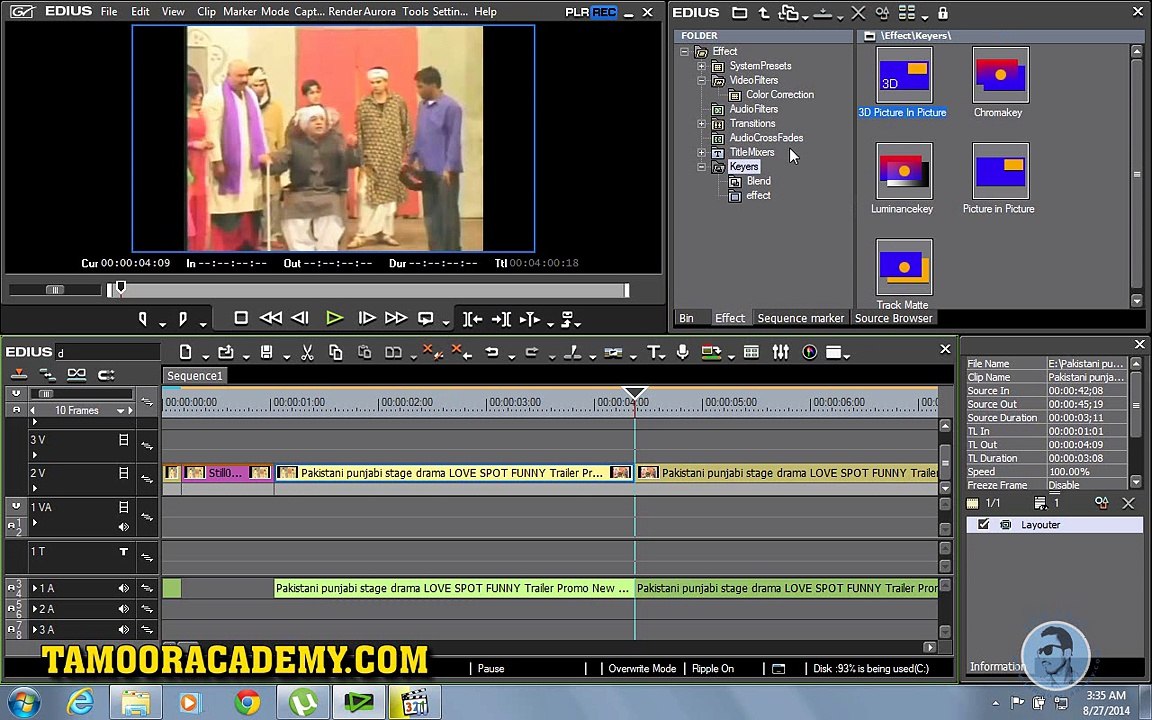The height and width of the screenshot is (720, 1152).
Task: Toggle the 1 VA track audio speaker
Action: coord(123,527)
